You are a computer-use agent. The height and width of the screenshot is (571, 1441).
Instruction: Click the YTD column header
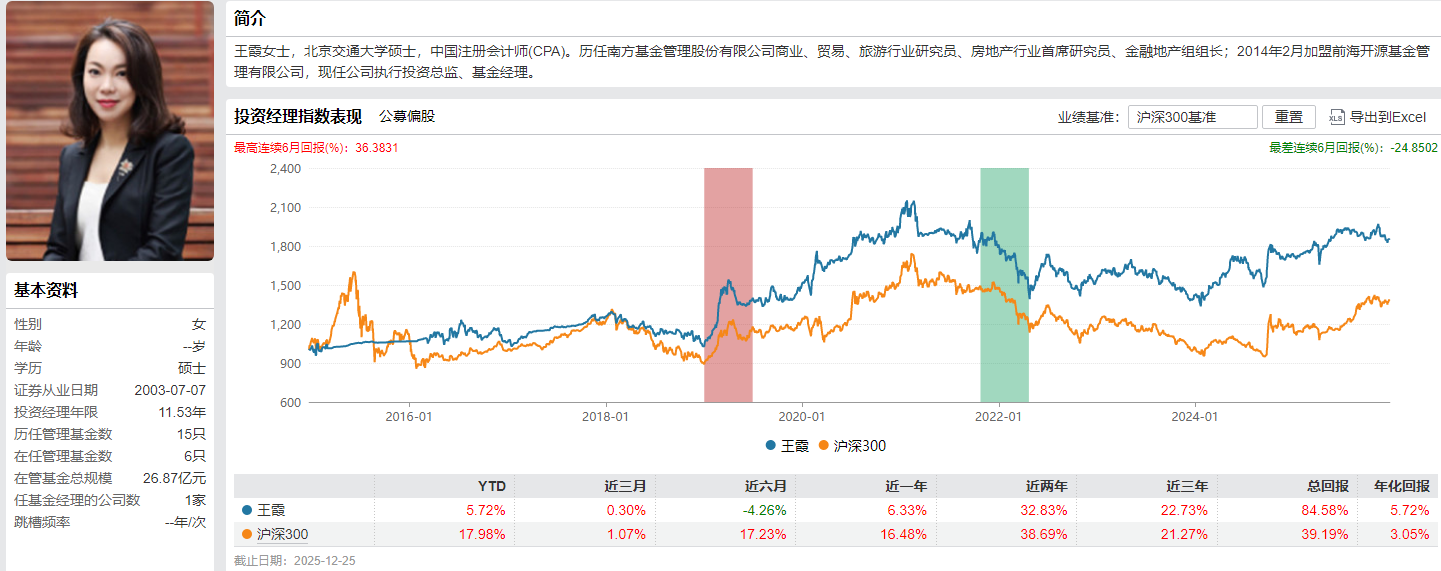[491, 486]
